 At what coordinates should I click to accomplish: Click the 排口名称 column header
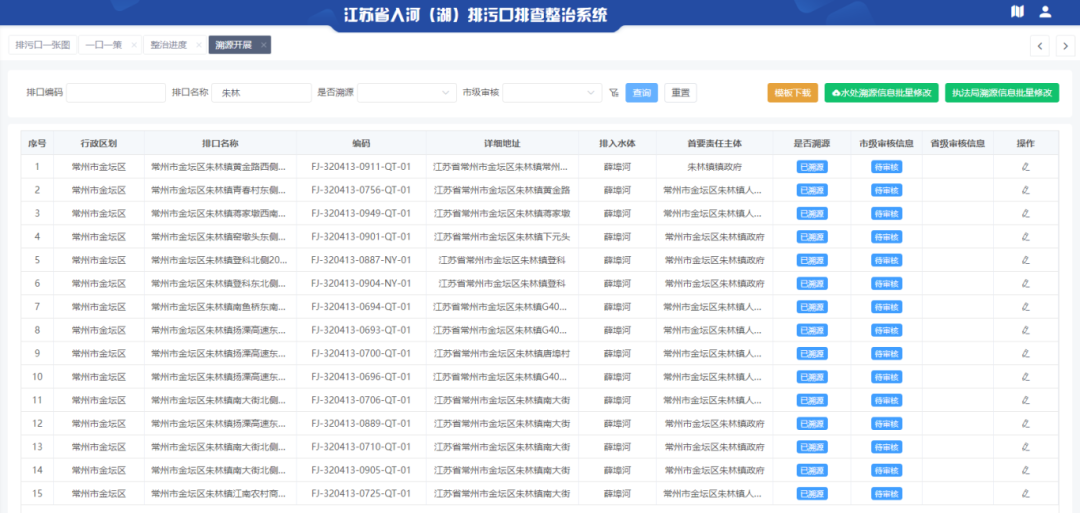point(220,143)
